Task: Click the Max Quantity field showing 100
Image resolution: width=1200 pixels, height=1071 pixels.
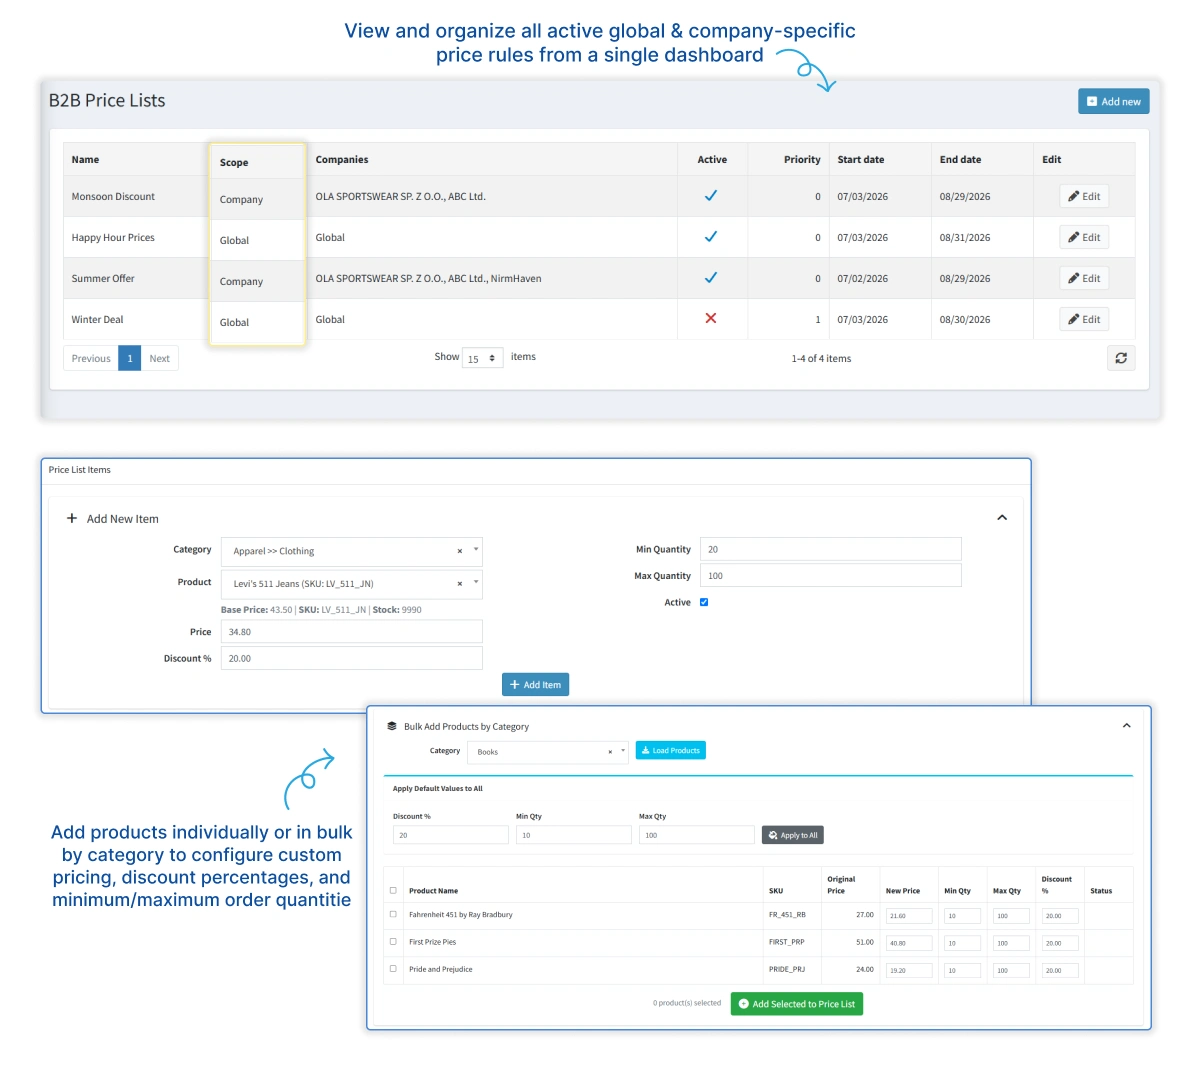Action: point(831,575)
